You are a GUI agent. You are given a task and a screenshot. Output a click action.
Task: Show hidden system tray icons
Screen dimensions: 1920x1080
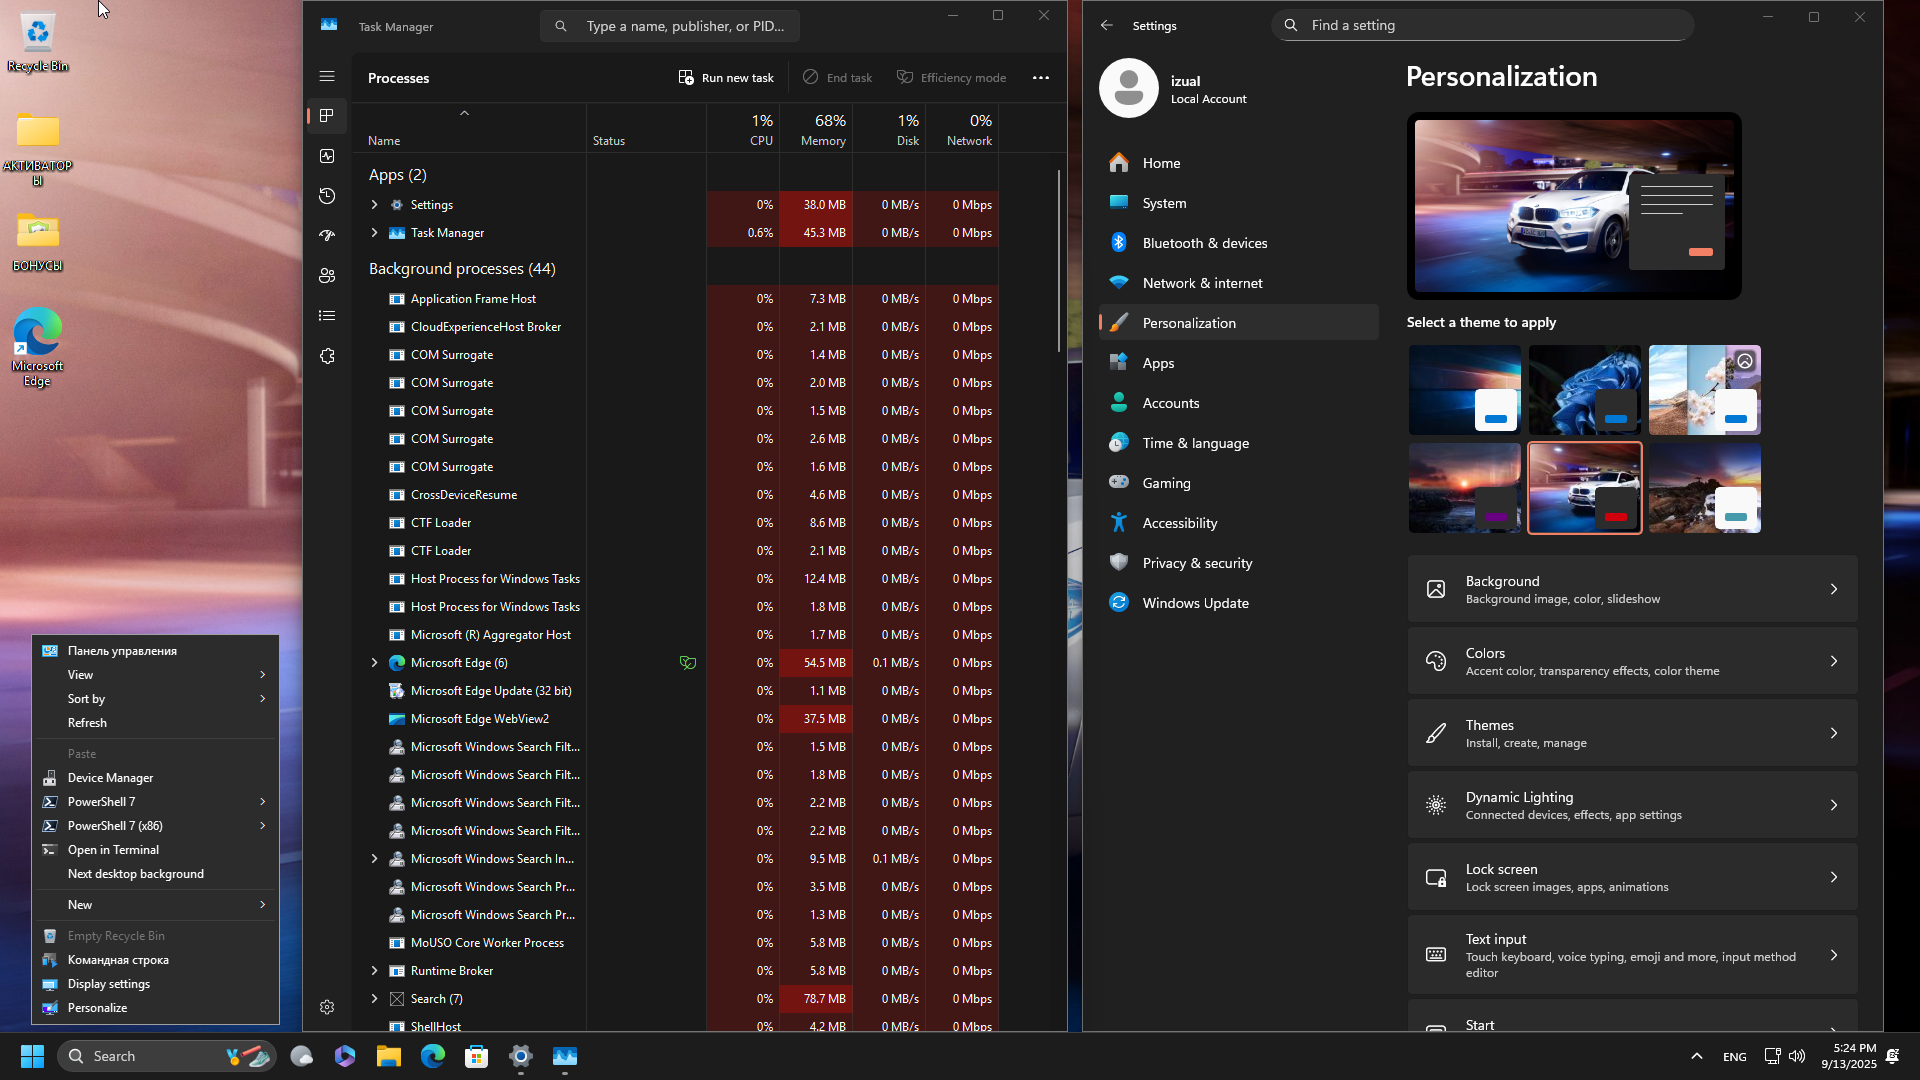(x=1697, y=1056)
